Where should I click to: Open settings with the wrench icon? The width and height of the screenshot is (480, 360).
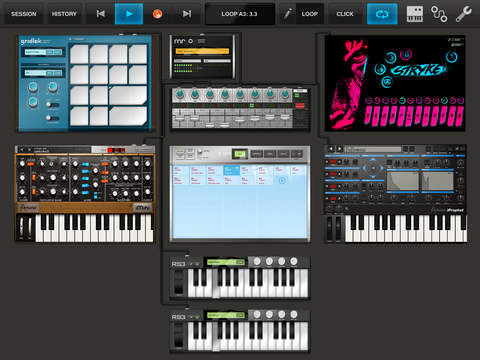point(464,14)
